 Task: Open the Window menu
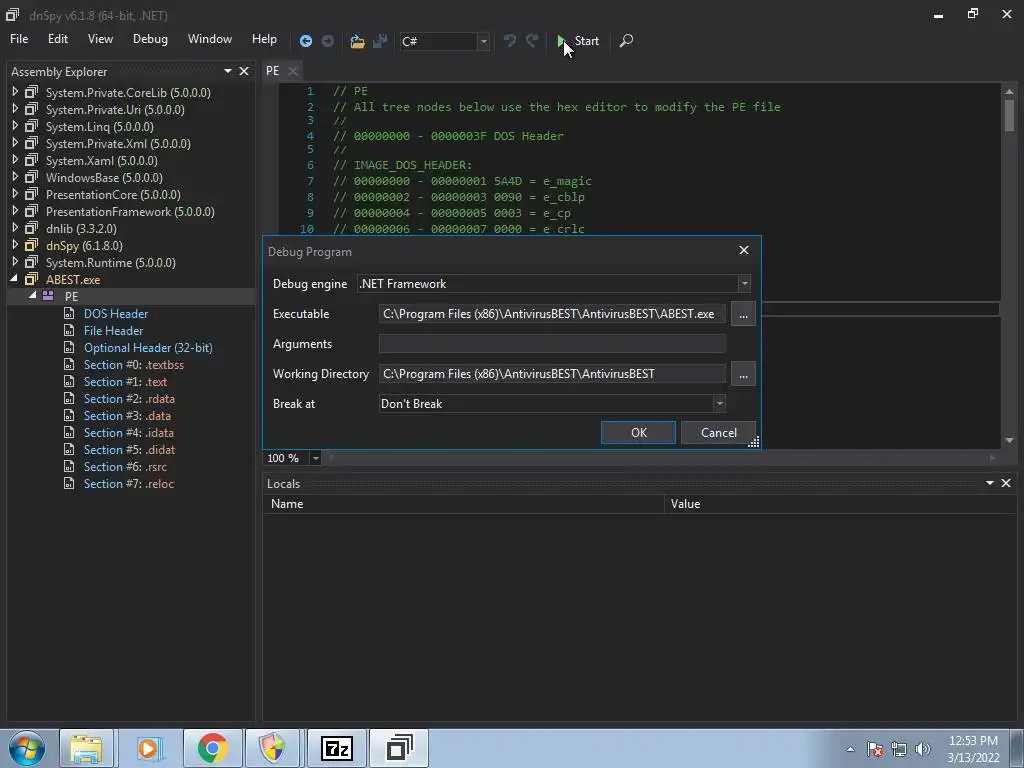click(x=210, y=39)
